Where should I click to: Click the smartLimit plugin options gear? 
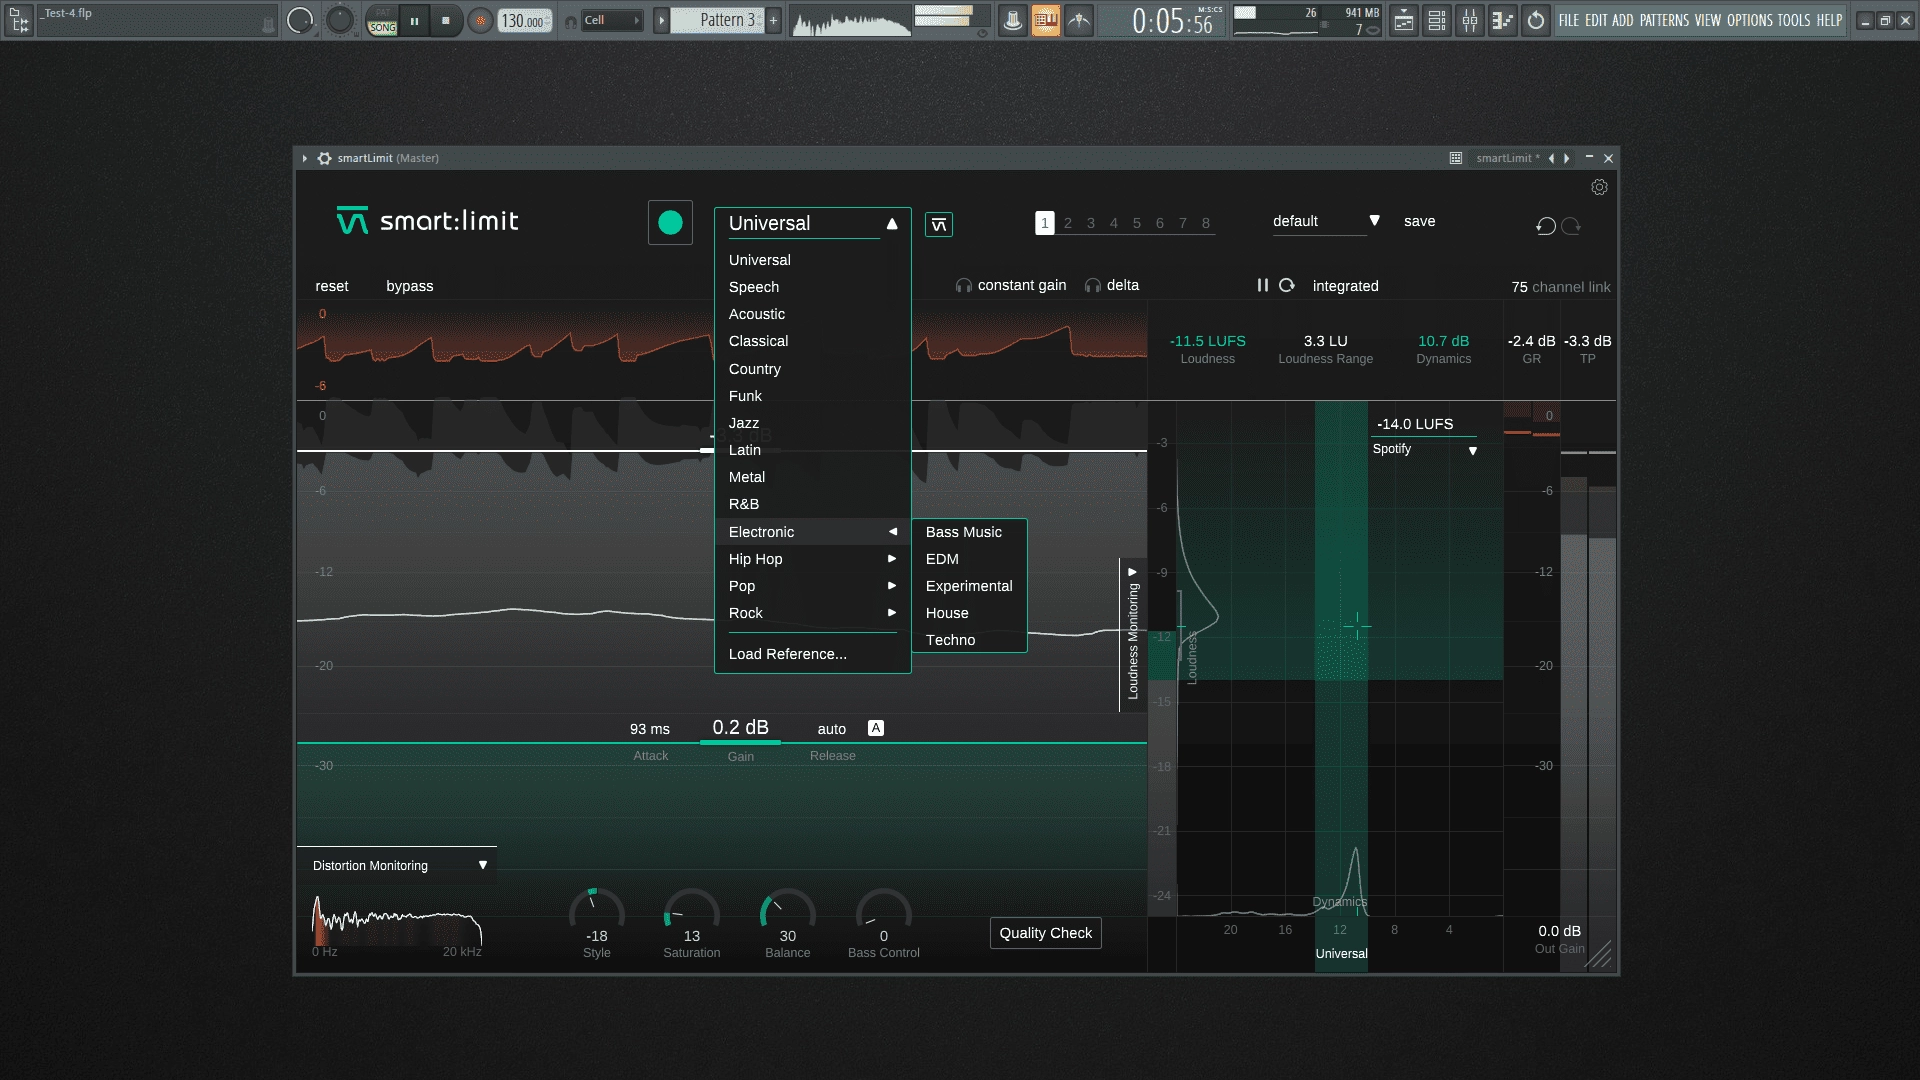[325, 158]
